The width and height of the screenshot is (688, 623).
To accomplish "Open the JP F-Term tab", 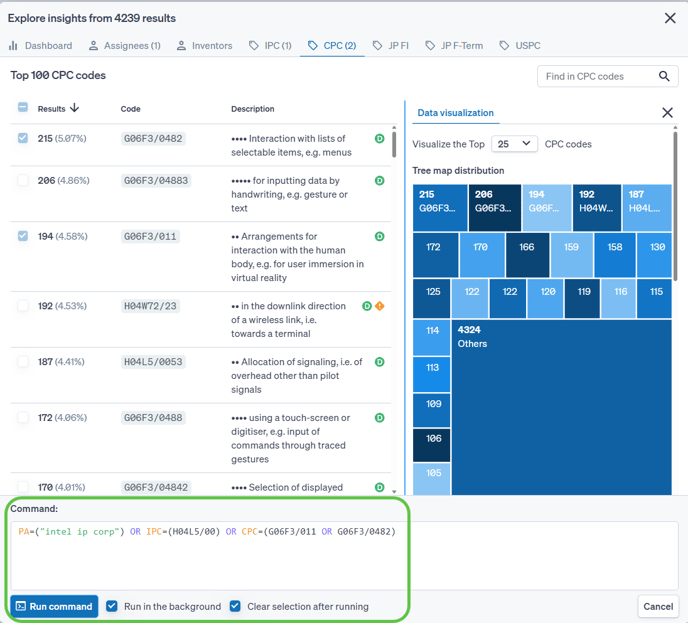I will pos(454,45).
